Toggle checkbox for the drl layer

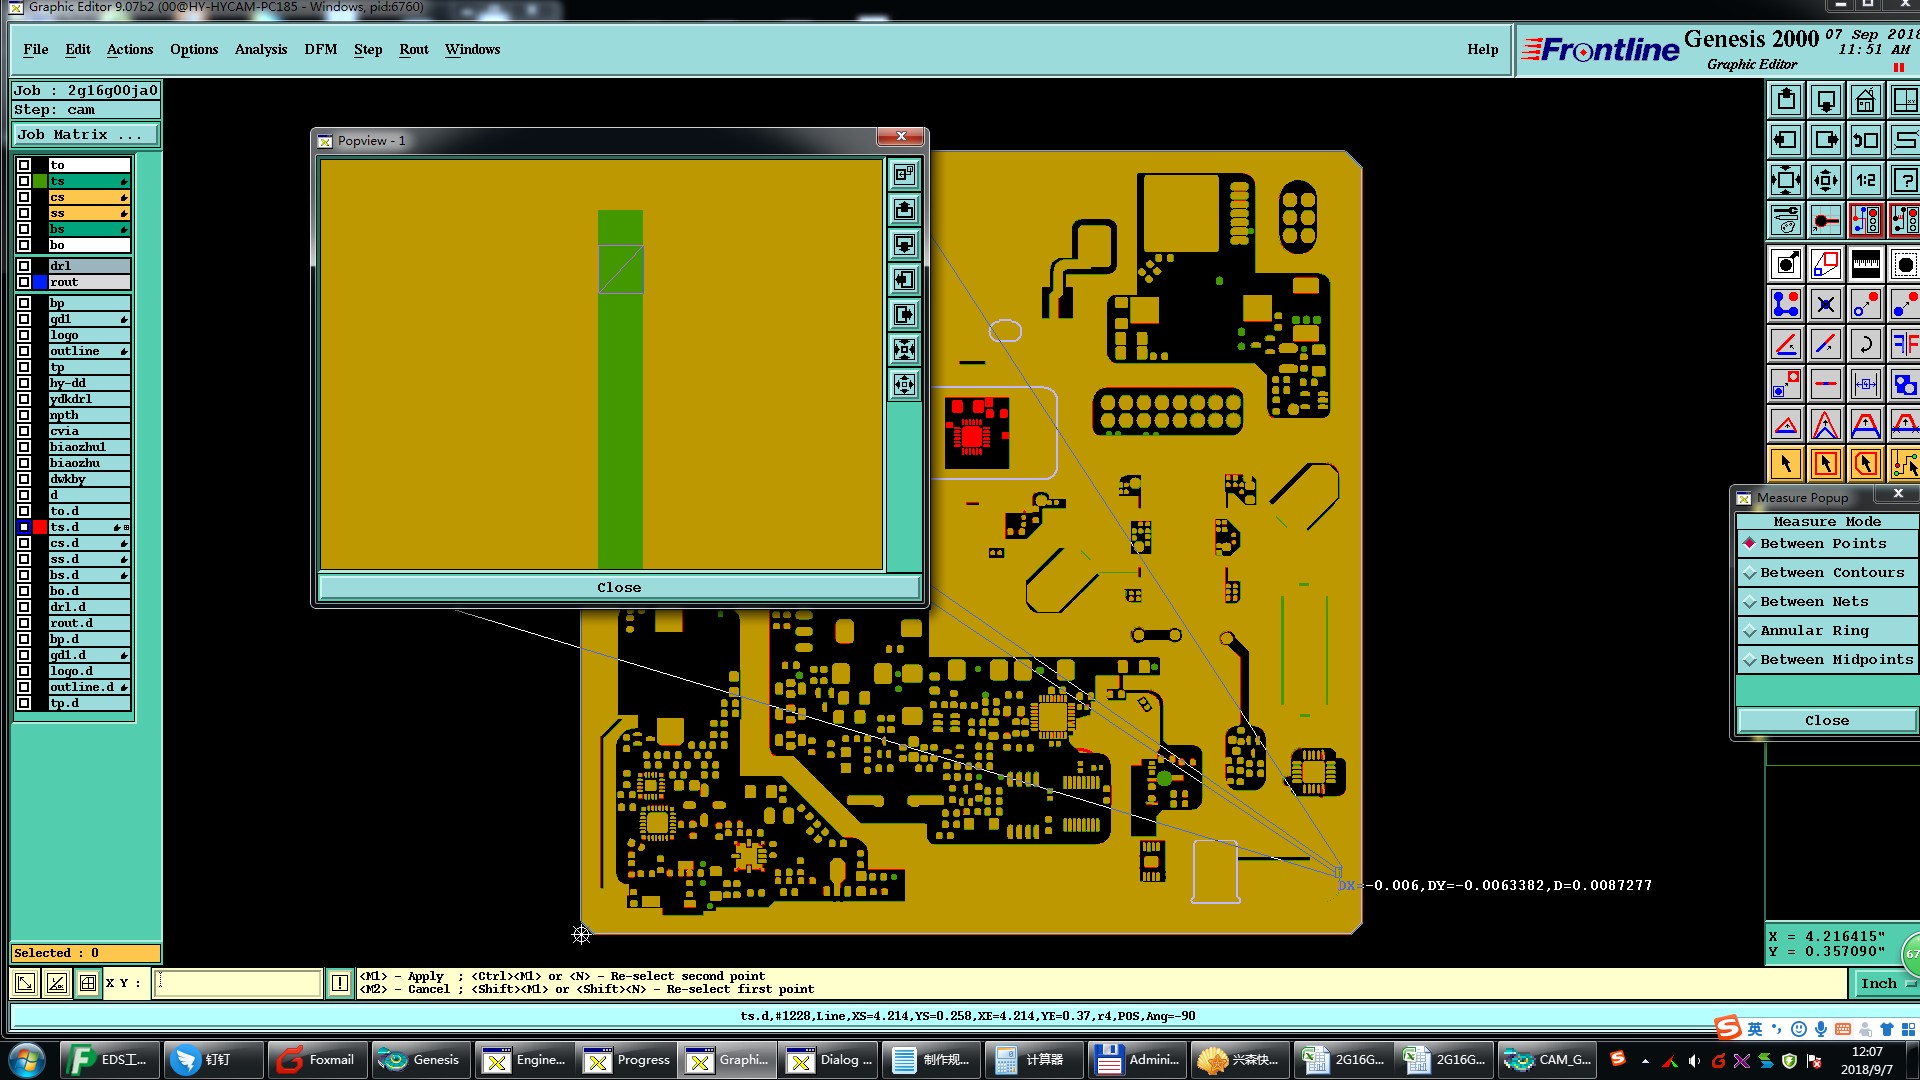[x=24, y=266]
